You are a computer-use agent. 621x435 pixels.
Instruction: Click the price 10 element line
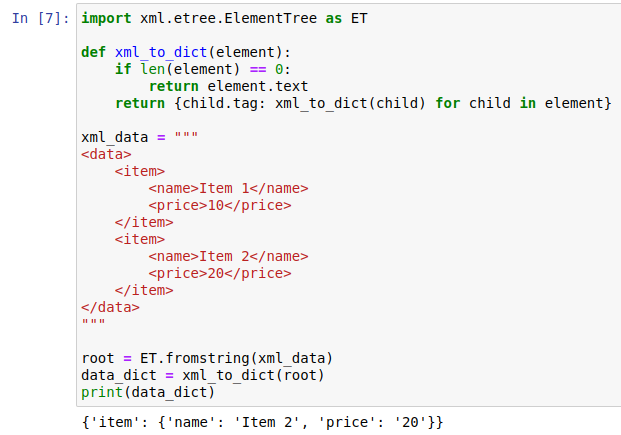click(220, 206)
